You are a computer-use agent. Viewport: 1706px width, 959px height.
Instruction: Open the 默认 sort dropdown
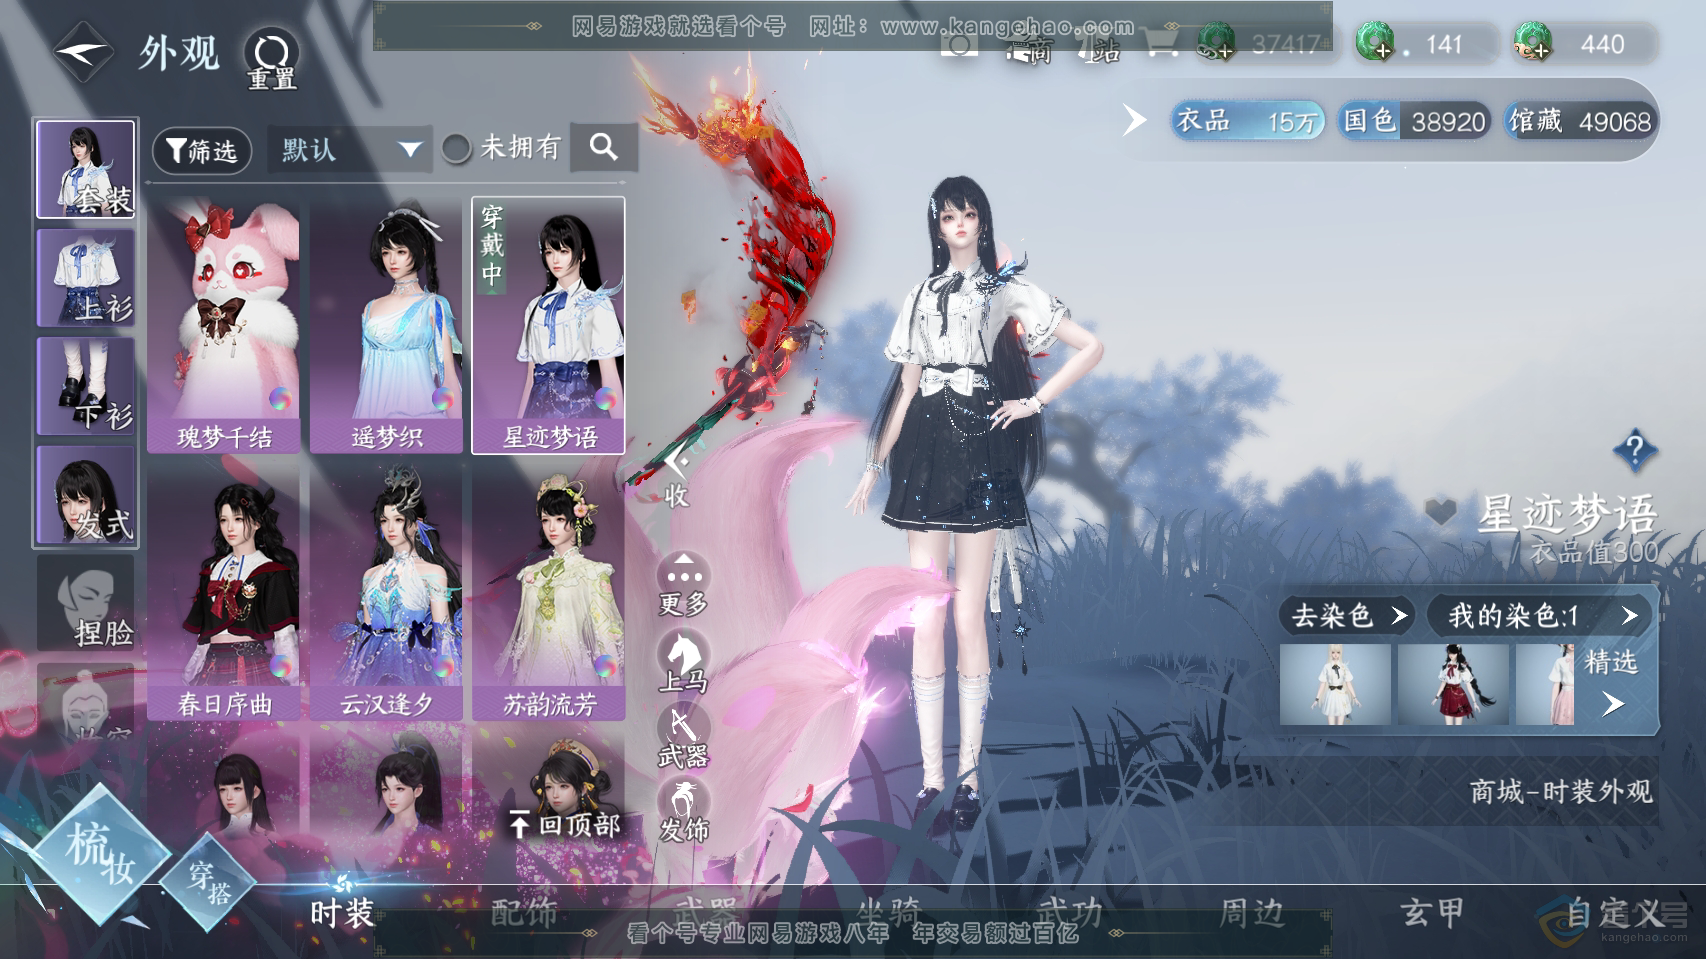coord(349,150)
